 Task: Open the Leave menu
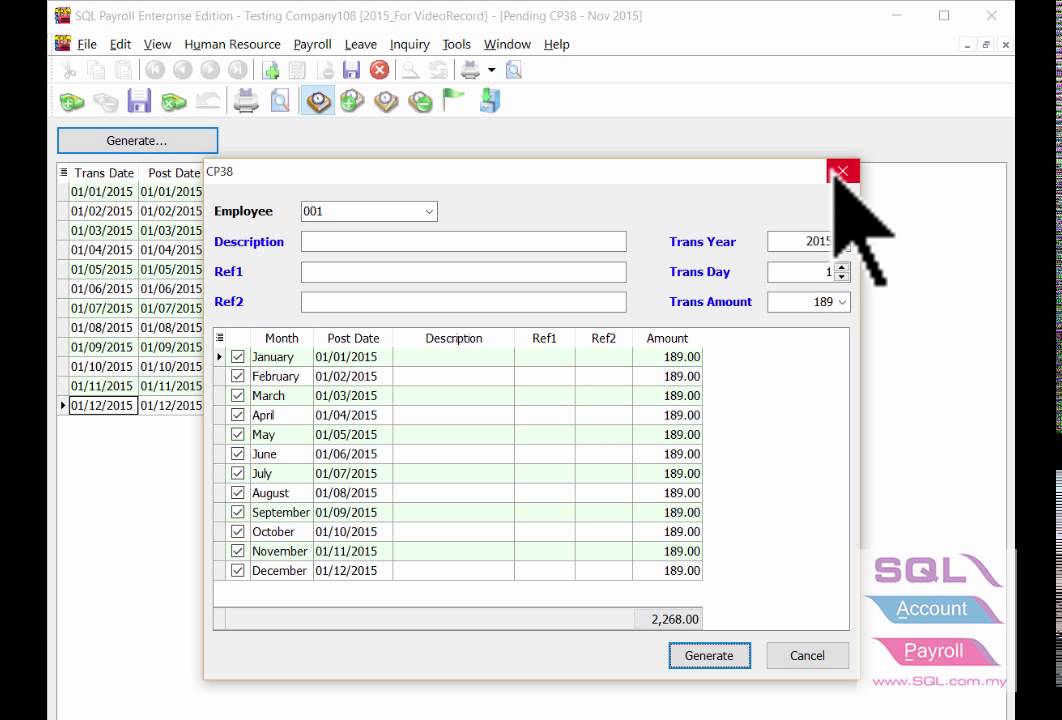(x=360, y=44)
